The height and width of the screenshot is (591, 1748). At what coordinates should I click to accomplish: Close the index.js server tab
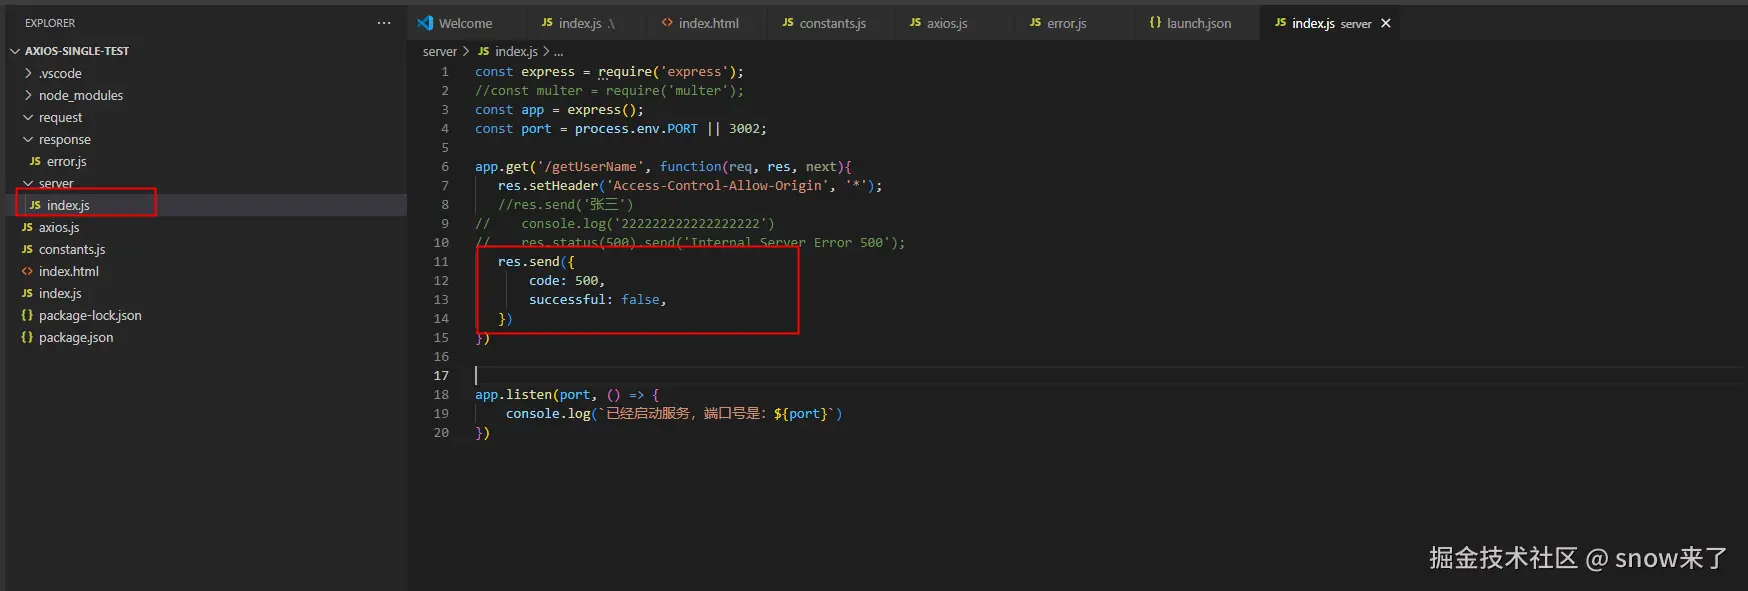(1386, 23)
